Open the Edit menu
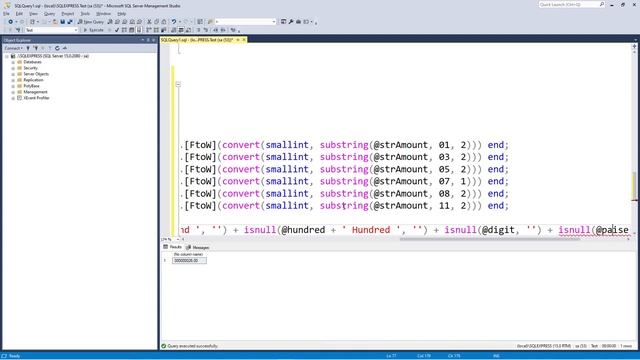The height and width of the screenshot is (360, 640). (19, 13)
